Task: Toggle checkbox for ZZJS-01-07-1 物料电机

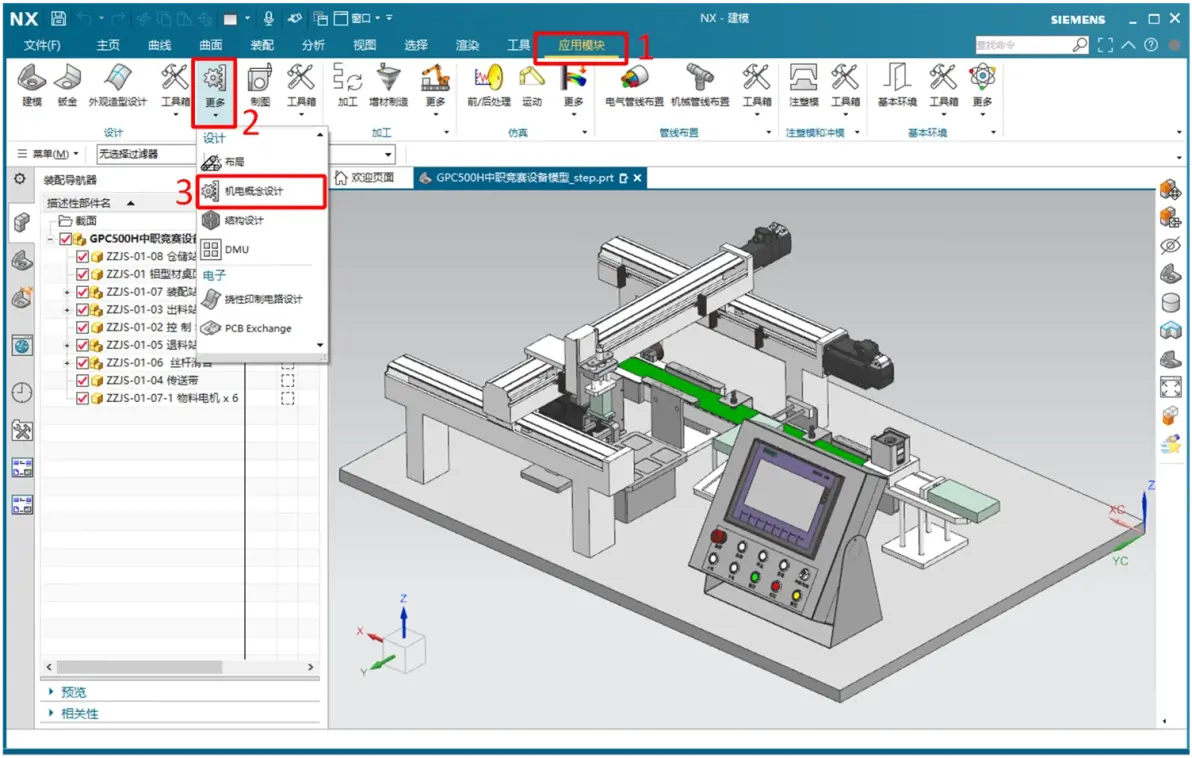Action: pyautogui.click(x=82, y=398)
